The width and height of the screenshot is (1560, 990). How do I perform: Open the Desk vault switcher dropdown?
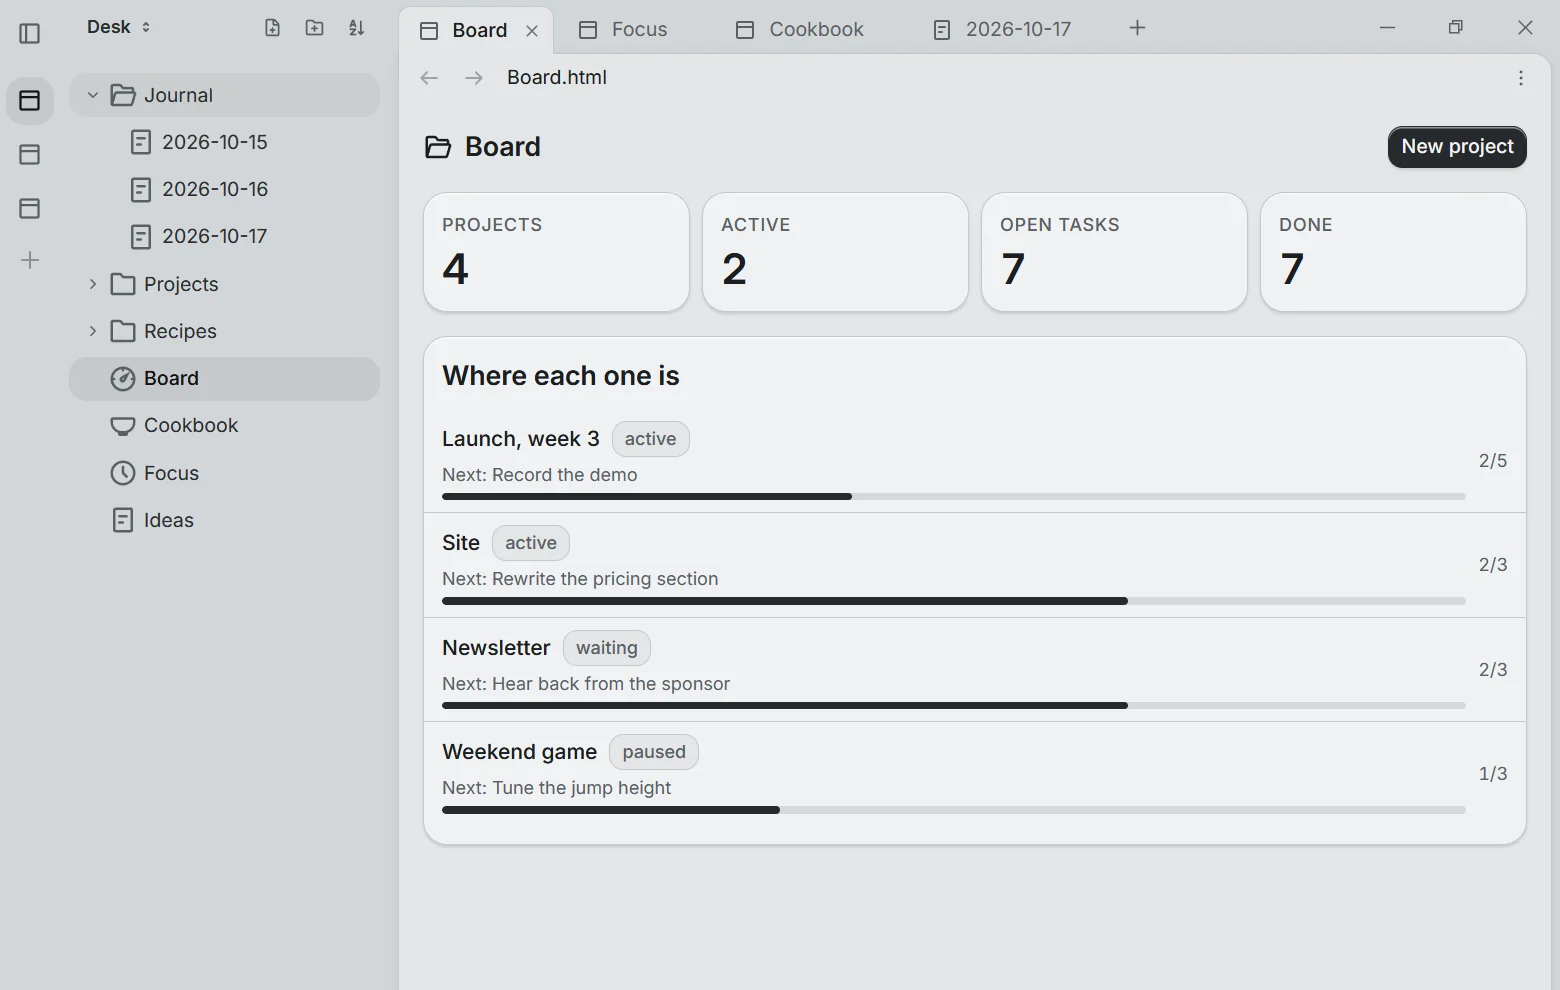(x=119, y=27)
